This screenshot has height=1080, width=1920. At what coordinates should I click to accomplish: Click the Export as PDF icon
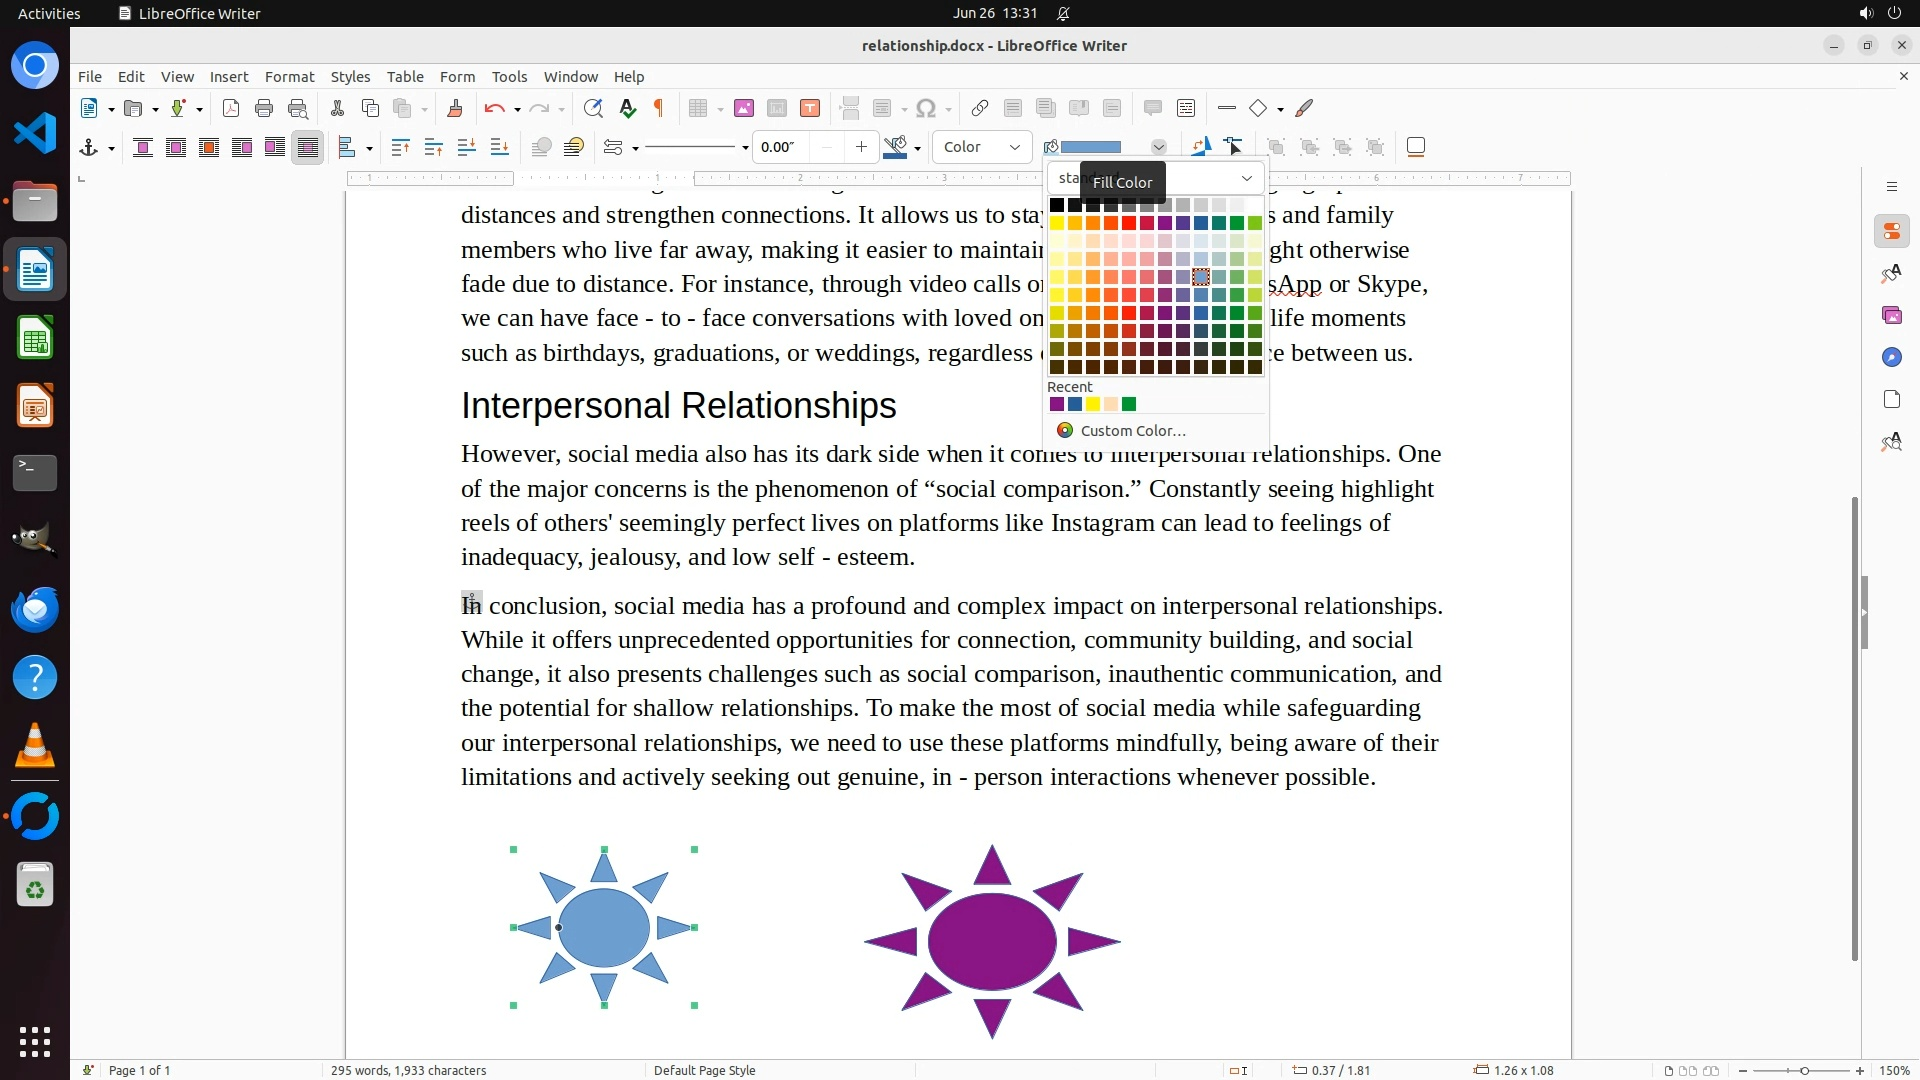(231, 108)
